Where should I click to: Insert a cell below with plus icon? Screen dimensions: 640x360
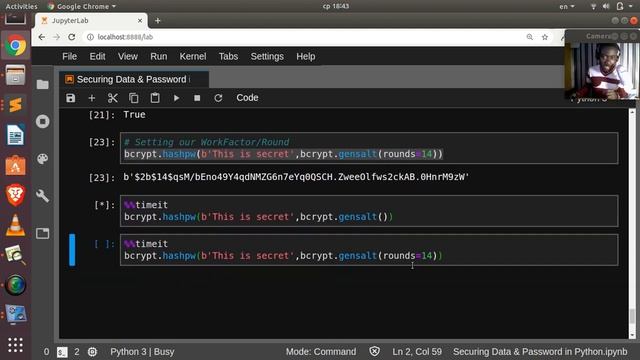92,98
